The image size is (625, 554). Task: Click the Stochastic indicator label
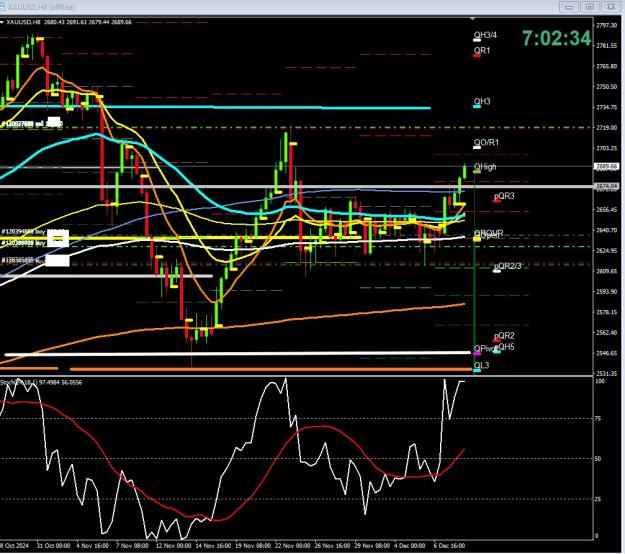click(41, 382)
